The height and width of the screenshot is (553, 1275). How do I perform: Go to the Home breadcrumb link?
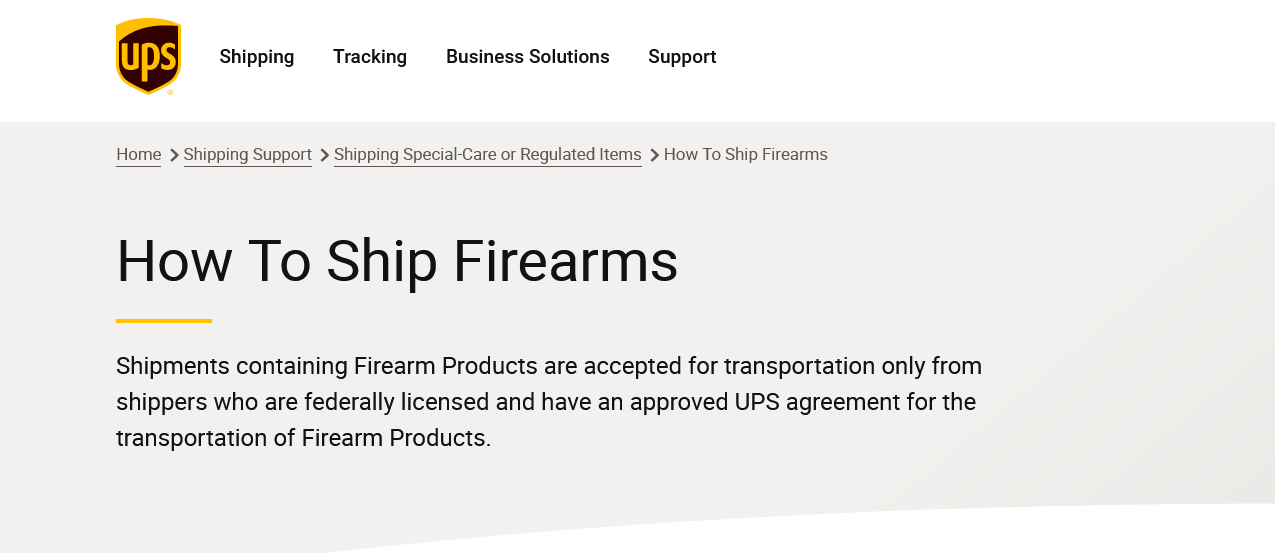tap(138, 155)
